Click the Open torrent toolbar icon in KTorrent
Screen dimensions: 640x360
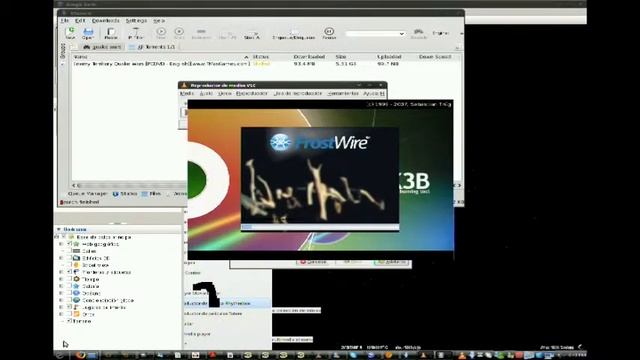[x=87, y=33]
